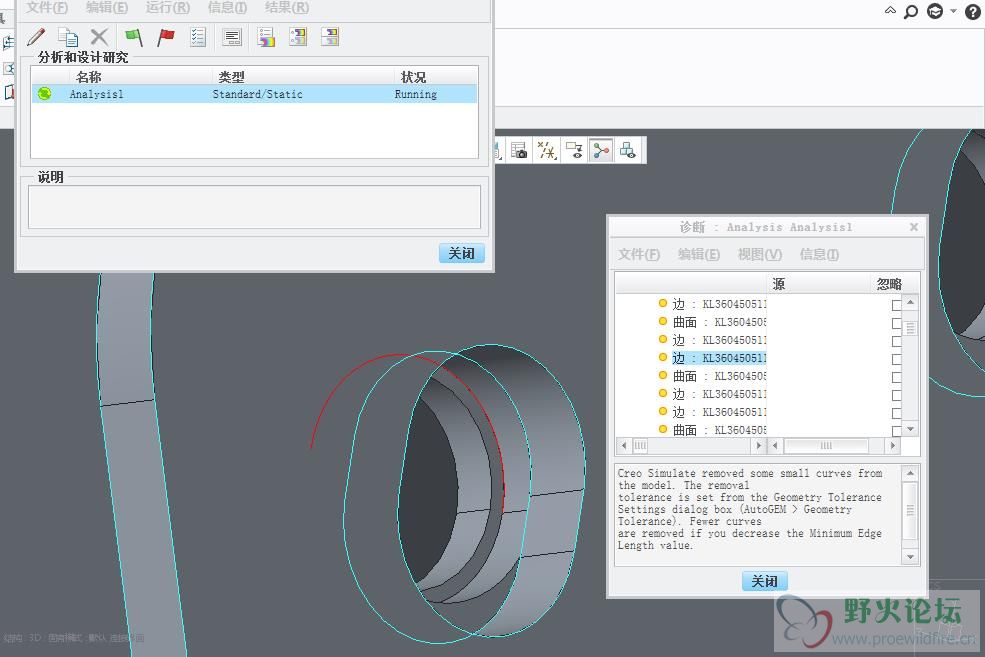Screen dimensions: 985x657
Task: Click 关闭 in the analyses dialog
Action: coord(462,253)
